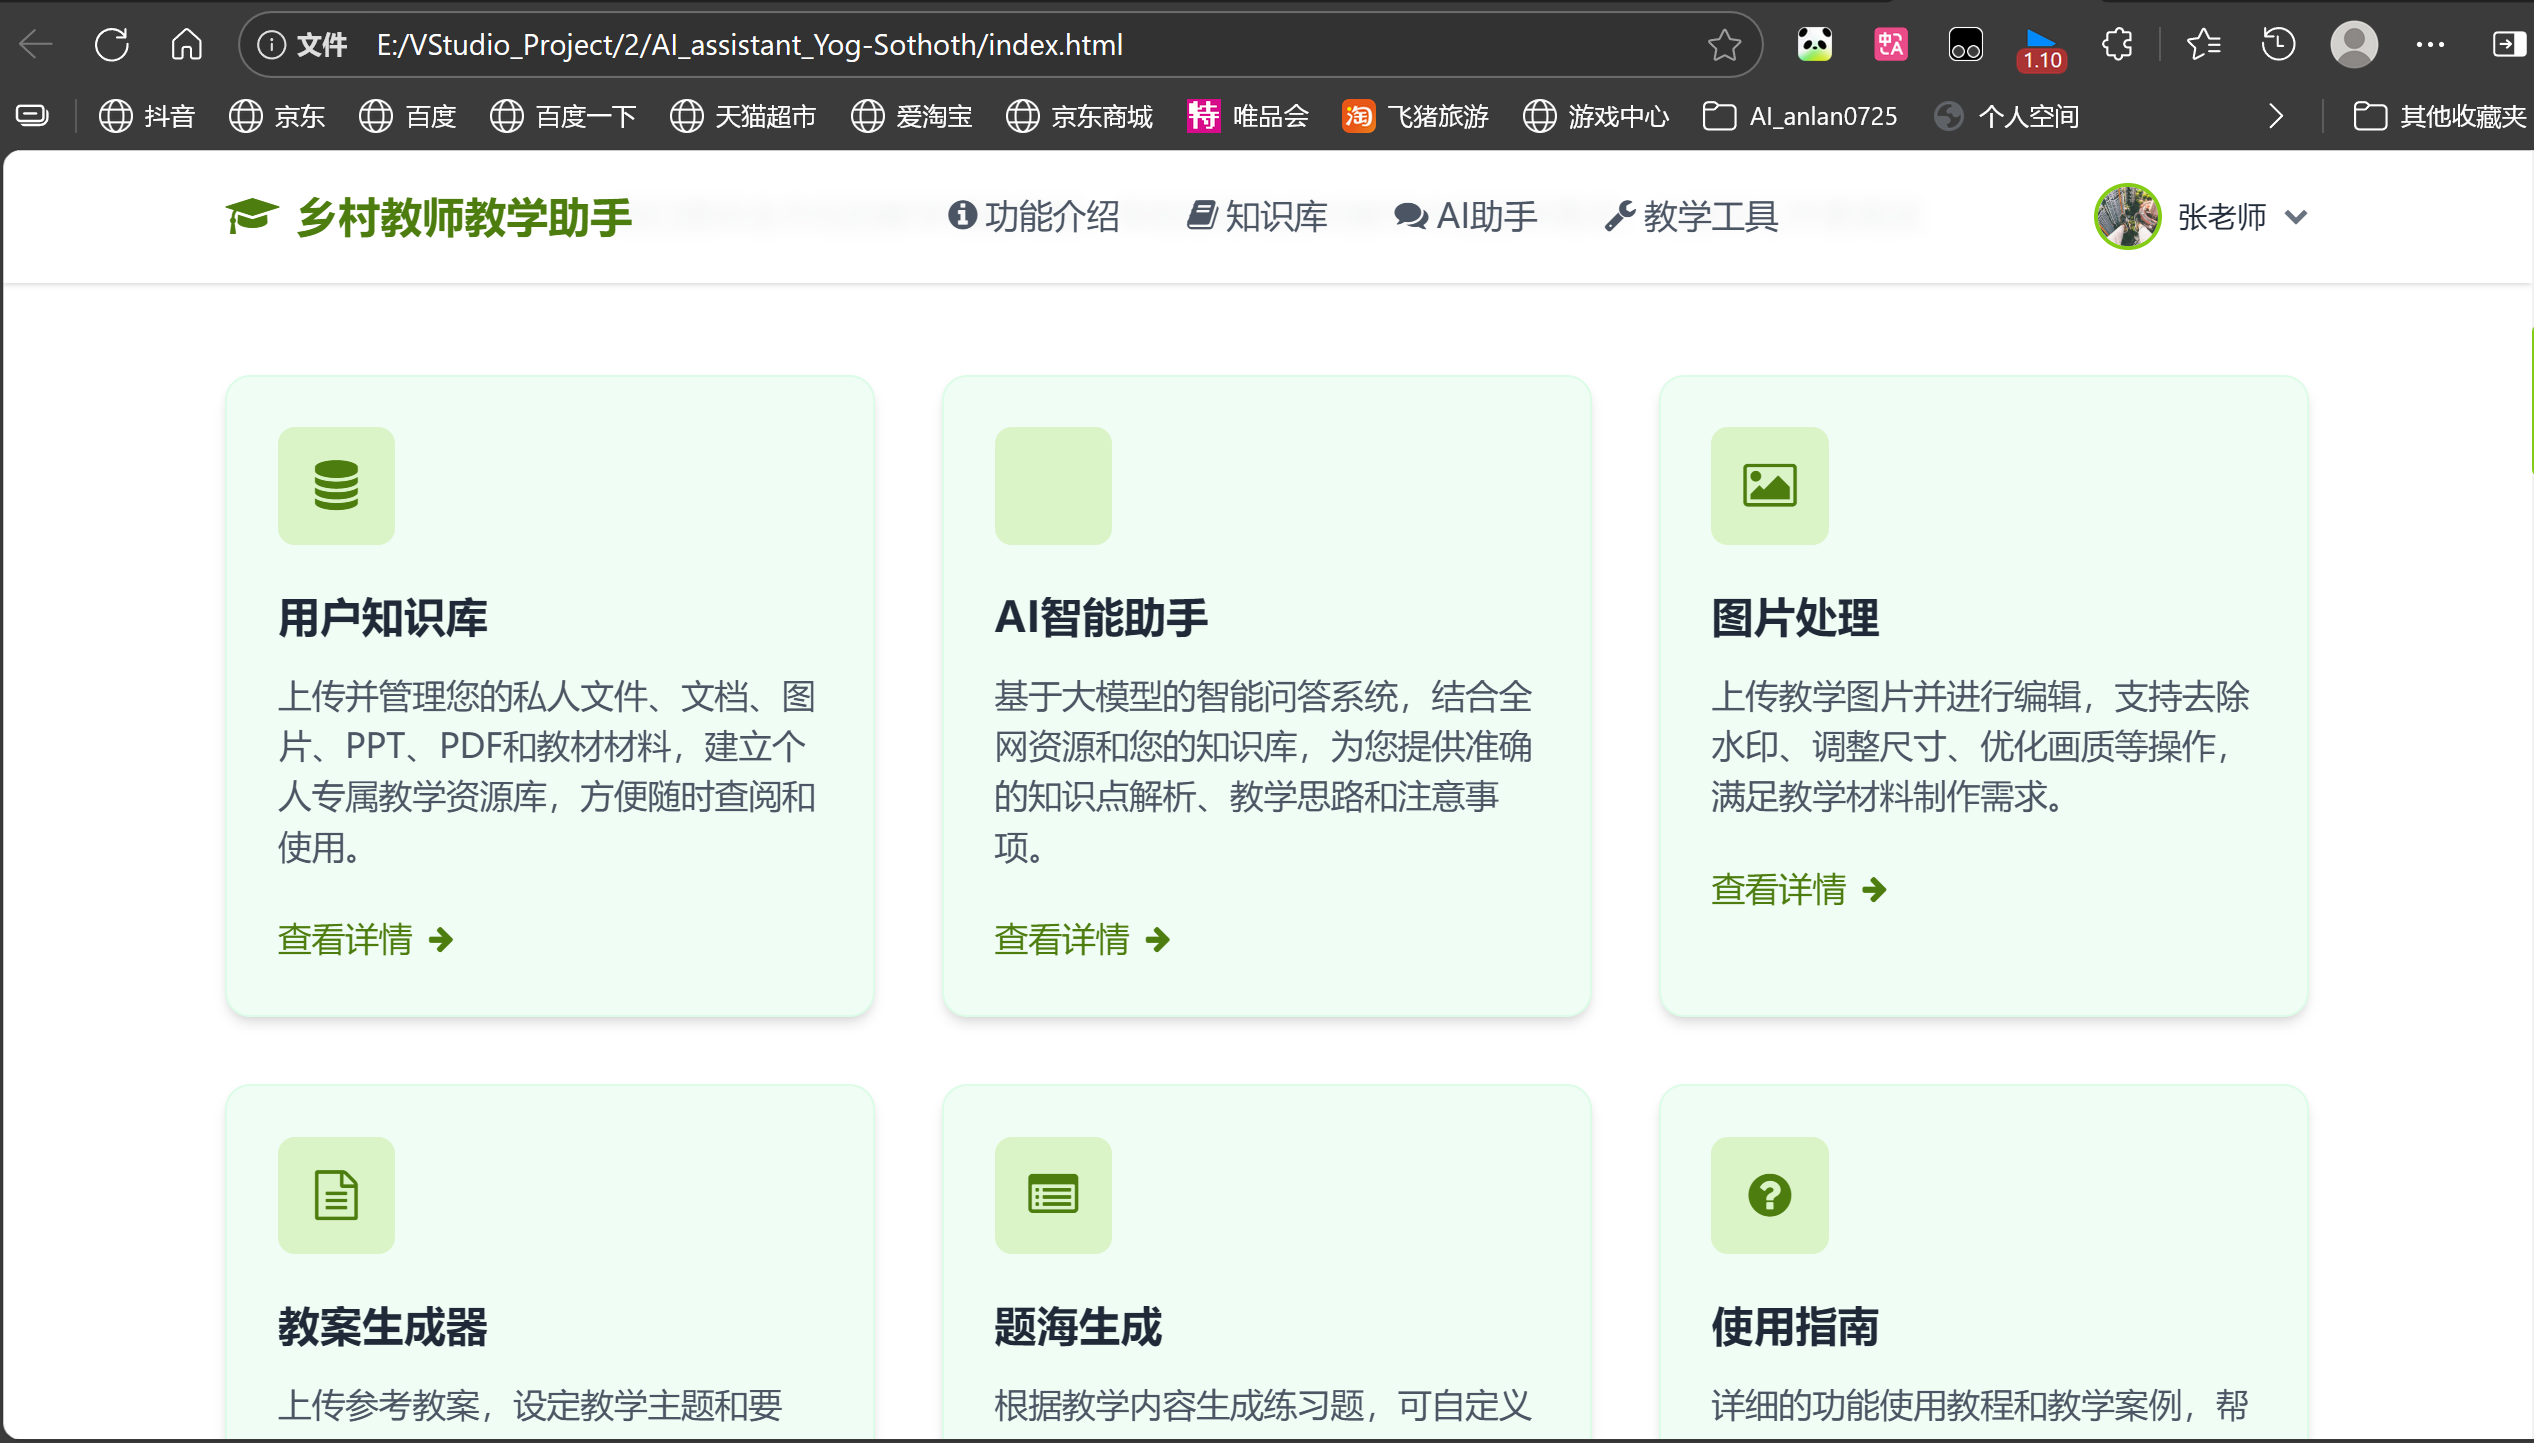
Task: Click the list icon on 题海生成 card
Action: tap(1053, 1195)
